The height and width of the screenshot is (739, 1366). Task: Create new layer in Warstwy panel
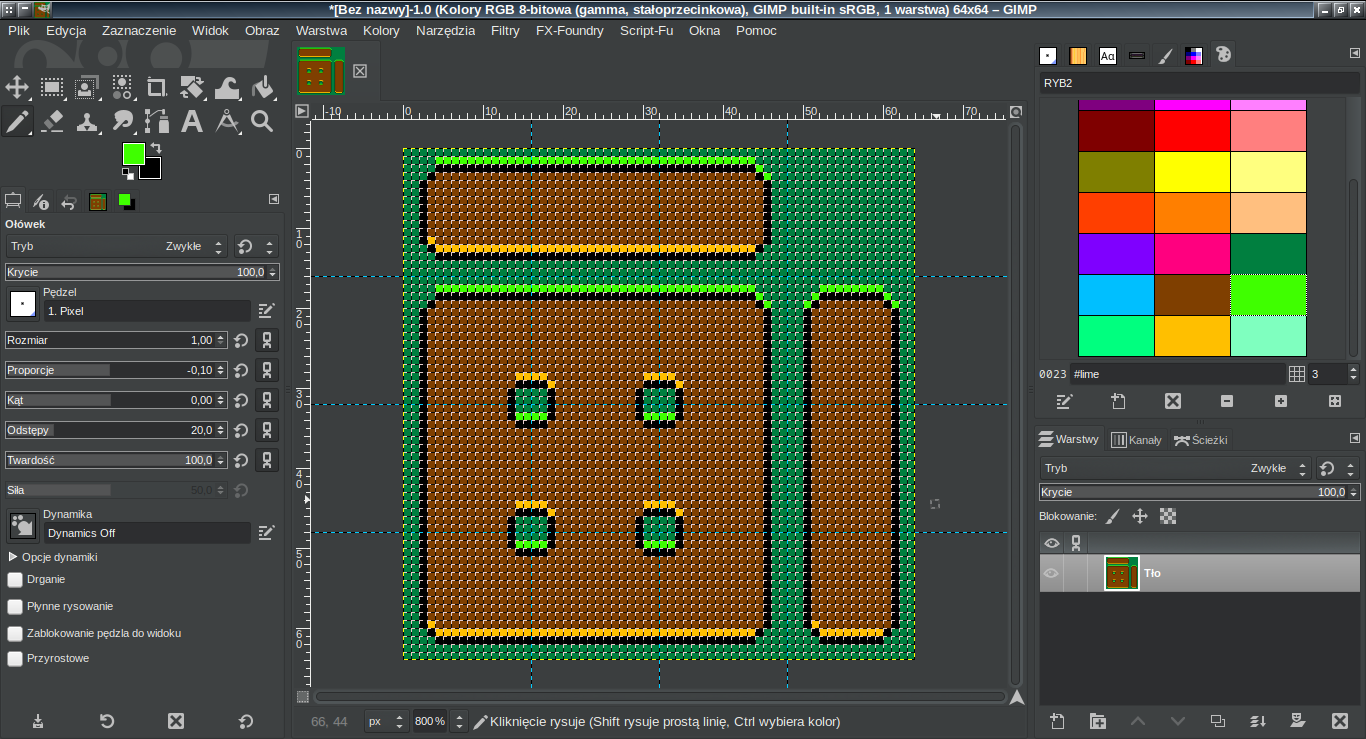1057,721
